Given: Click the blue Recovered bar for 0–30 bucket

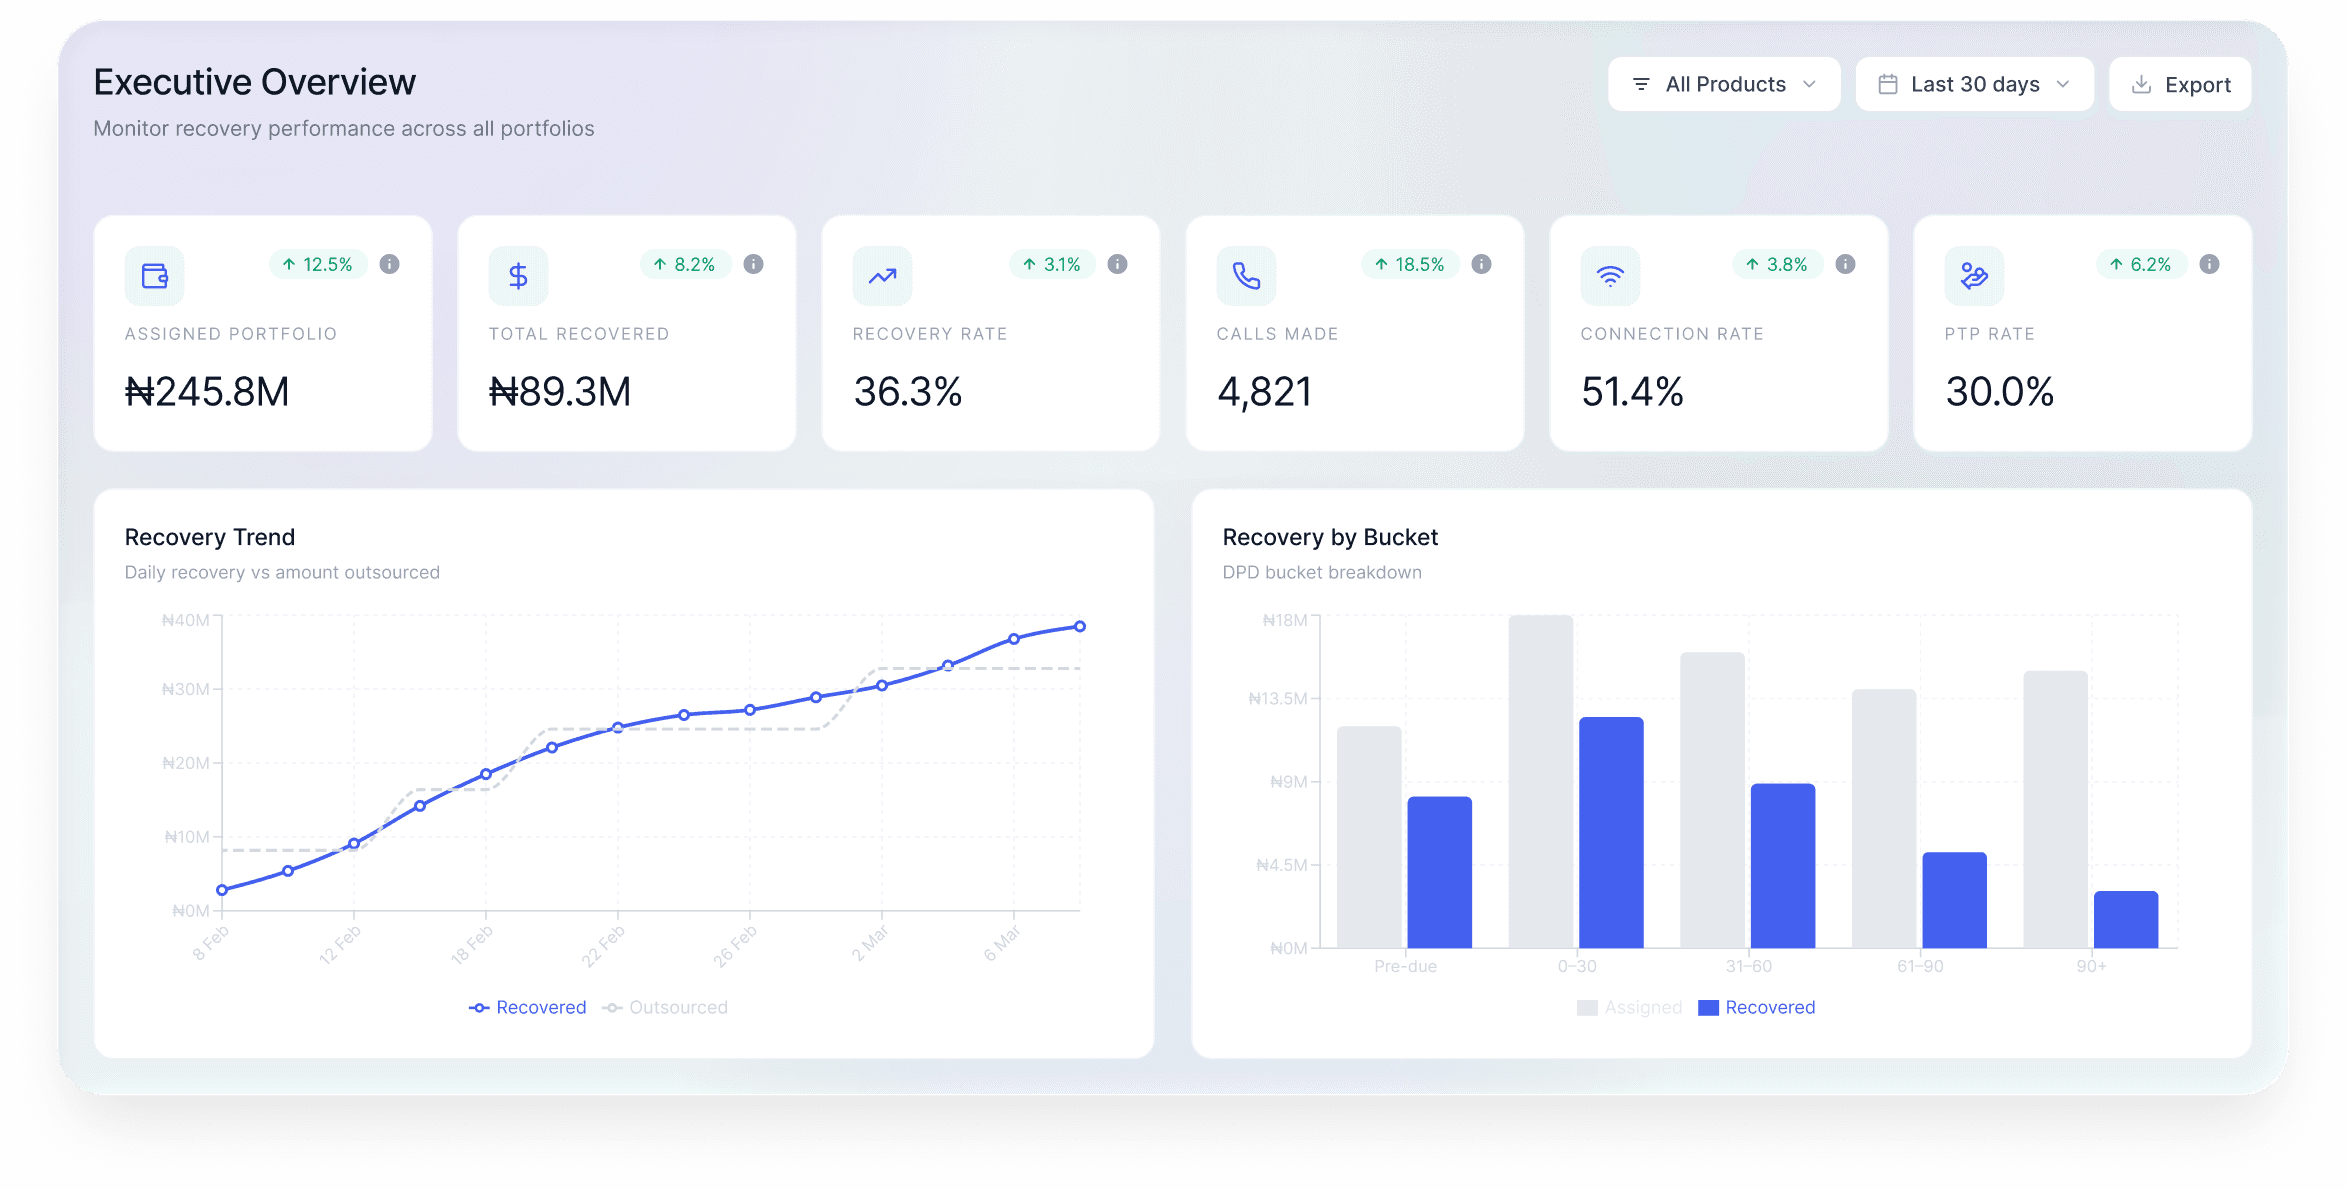Looking at the screenshot, I should tap(1611, 832).
